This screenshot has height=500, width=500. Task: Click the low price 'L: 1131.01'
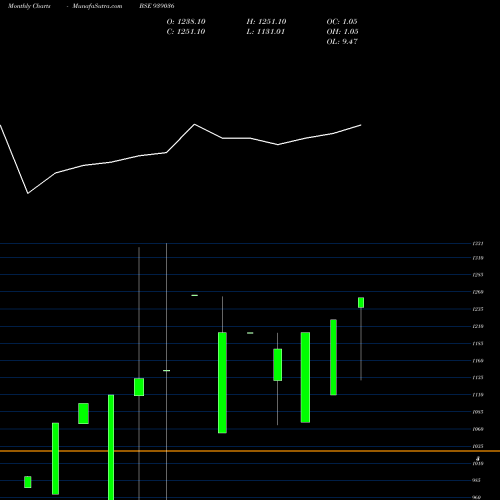[266, 32]
